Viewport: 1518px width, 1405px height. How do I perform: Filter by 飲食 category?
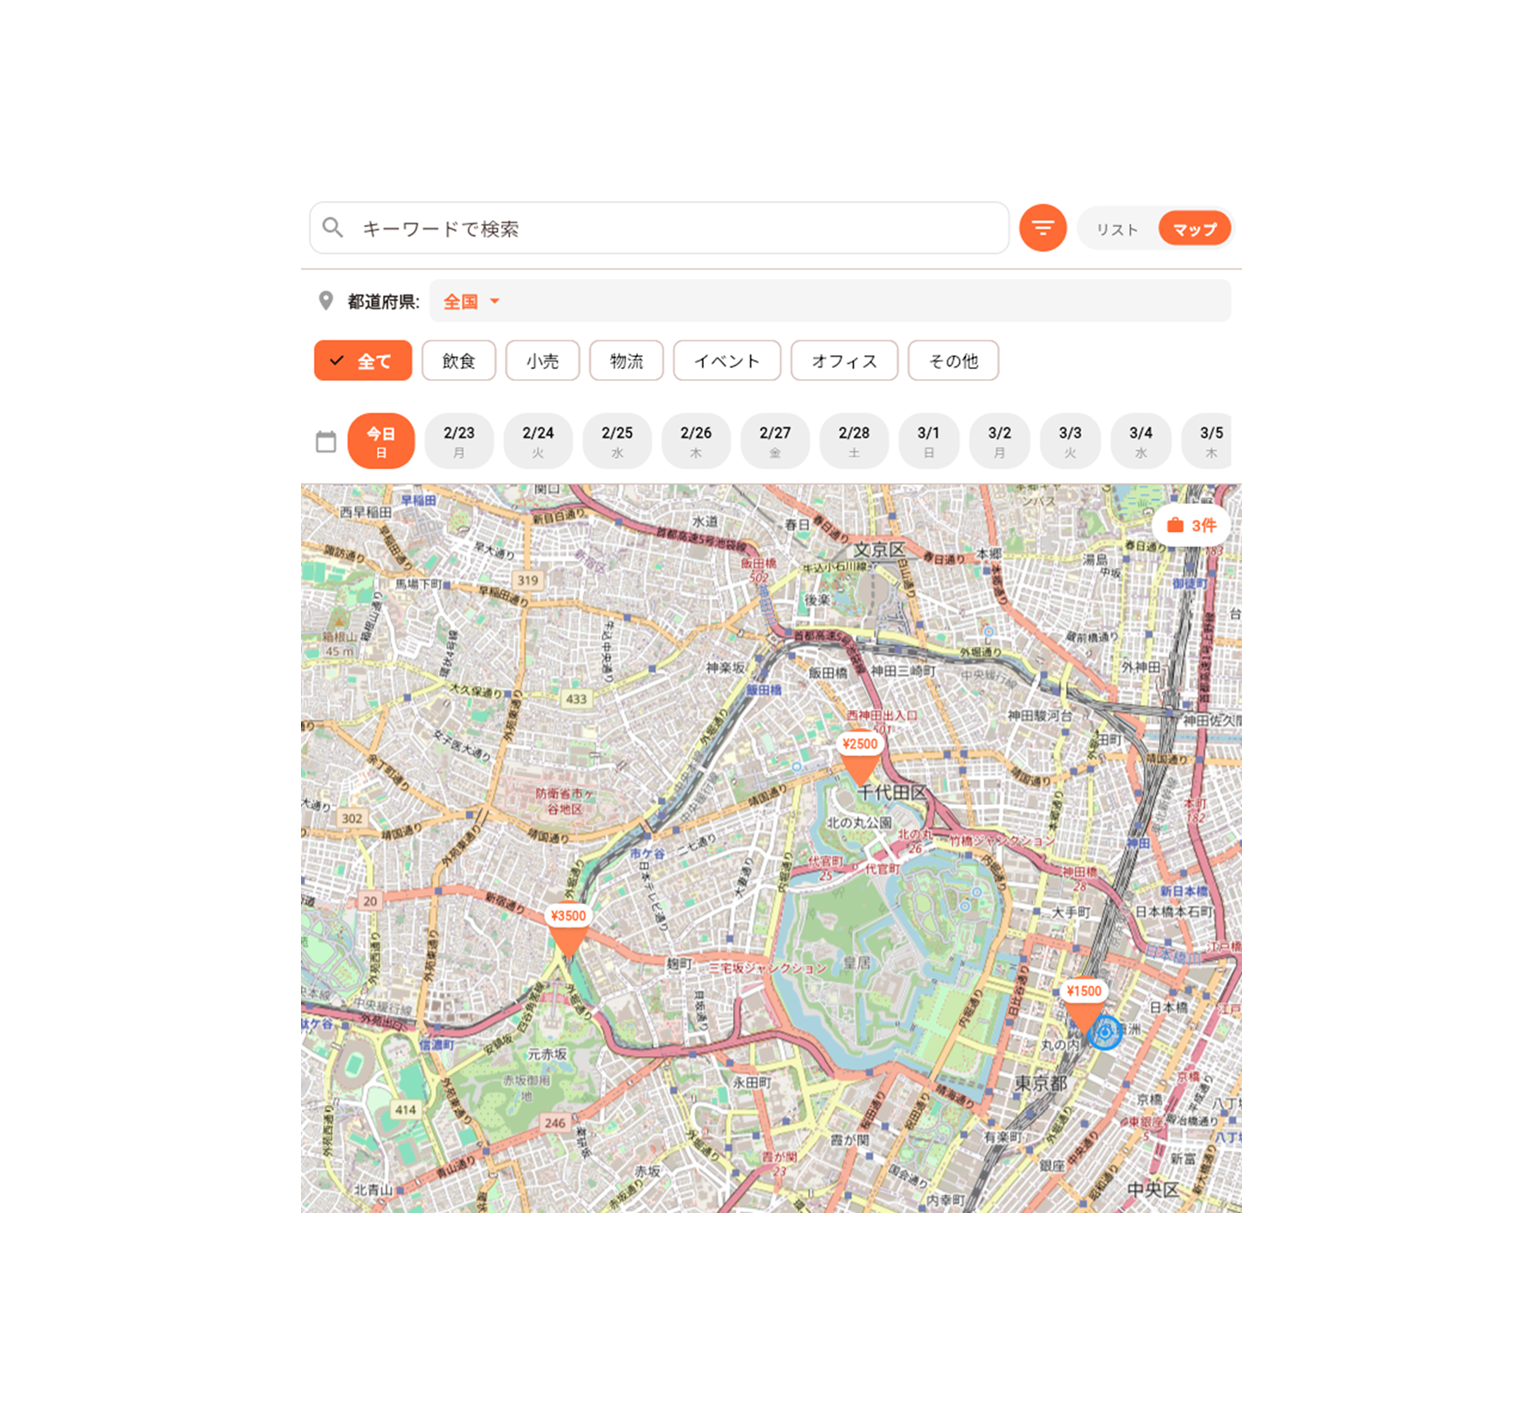pos(459,361)
